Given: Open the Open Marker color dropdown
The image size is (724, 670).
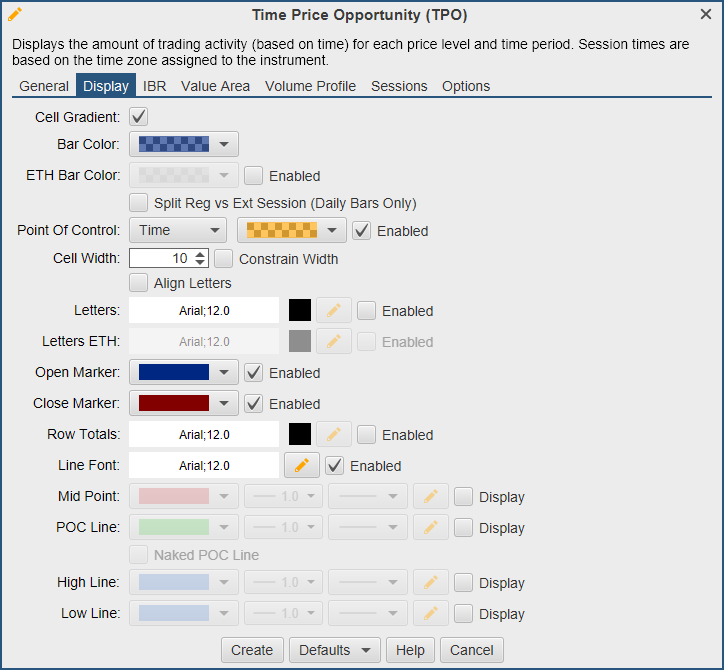Looking at the screenshot, I should click(x=183, y=373).
